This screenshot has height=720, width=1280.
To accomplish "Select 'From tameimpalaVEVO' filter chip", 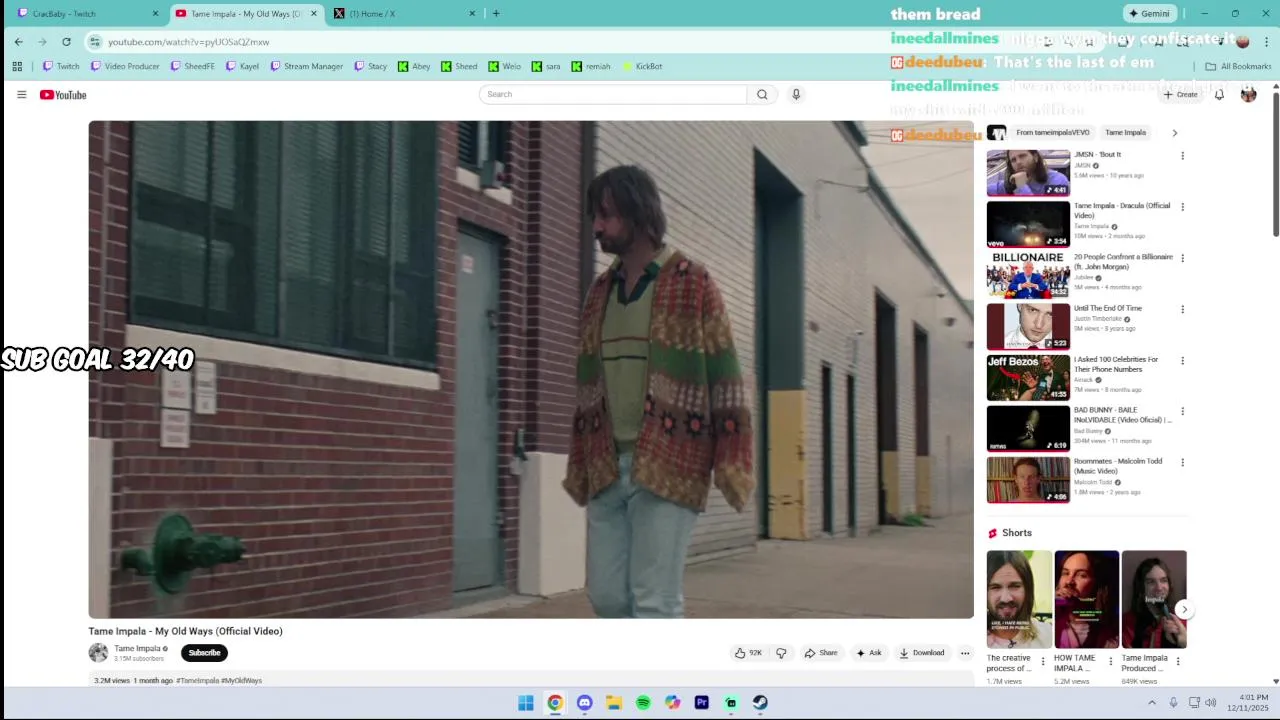I will point(1051,132).
